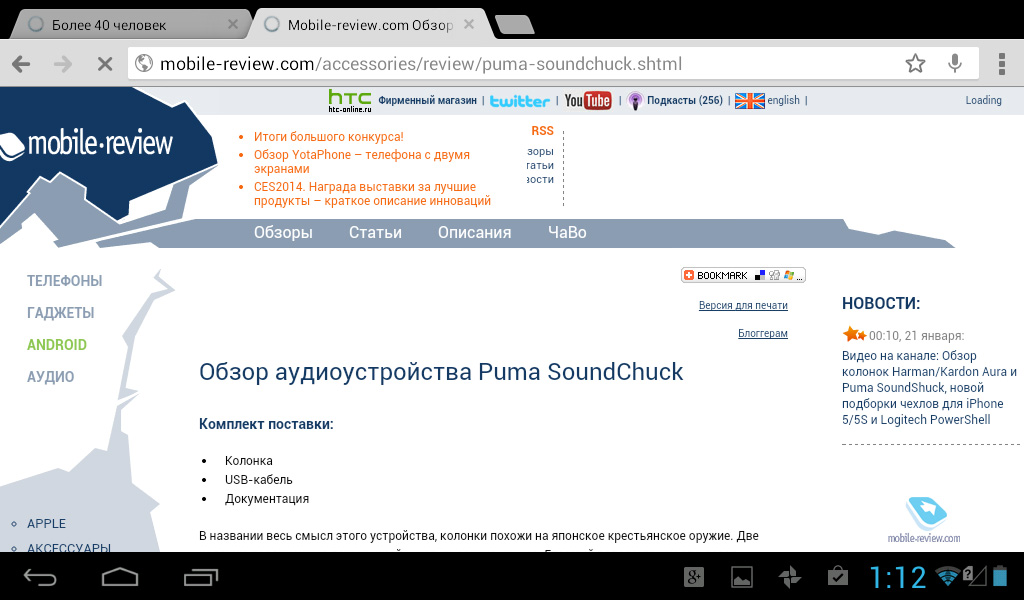Screen dimensions: 1024x600
Task: Click the RSS link
Action: coord(542,131)
